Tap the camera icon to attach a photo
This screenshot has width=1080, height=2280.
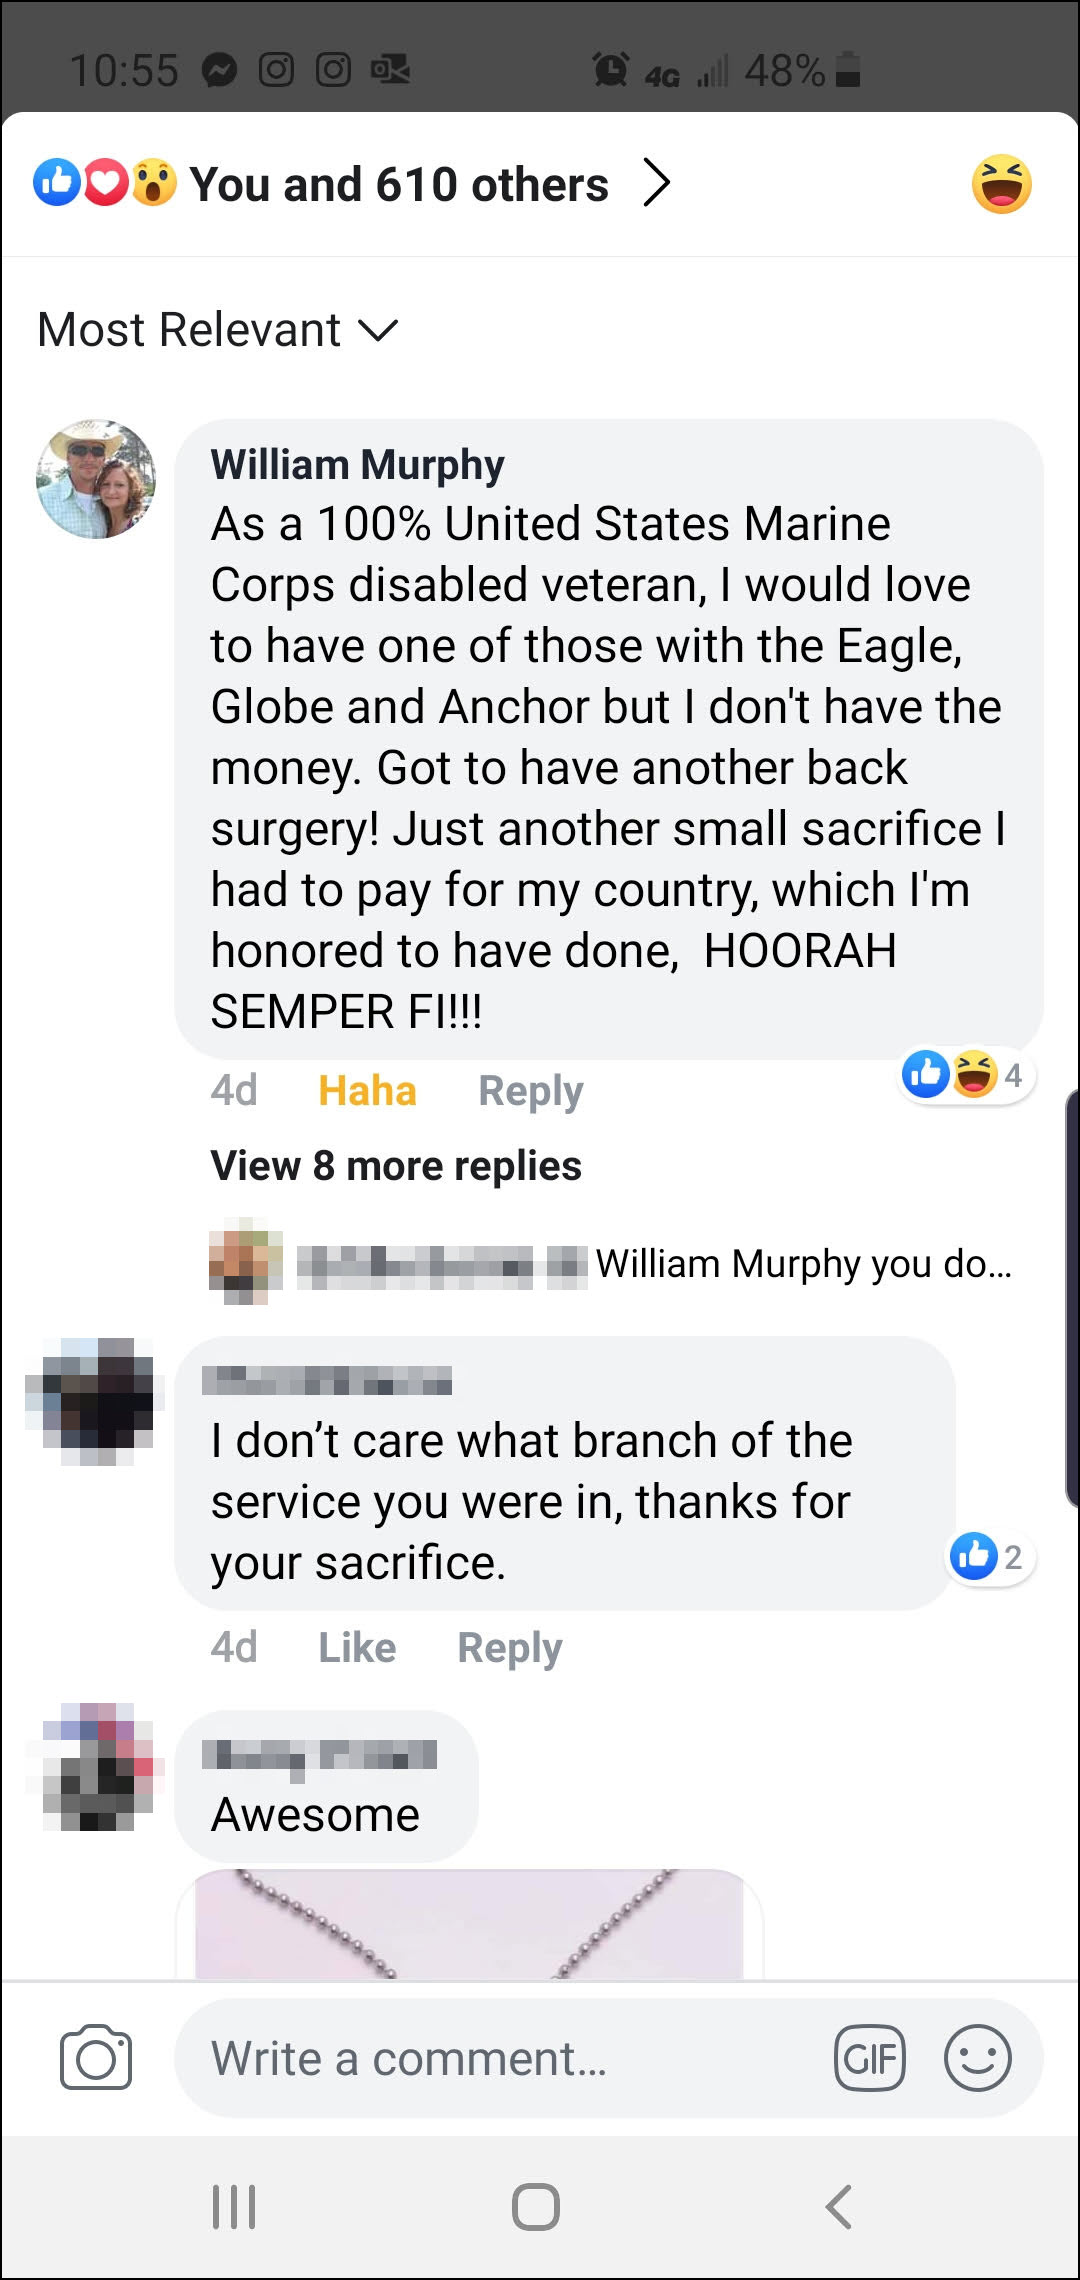point(95,2058)
